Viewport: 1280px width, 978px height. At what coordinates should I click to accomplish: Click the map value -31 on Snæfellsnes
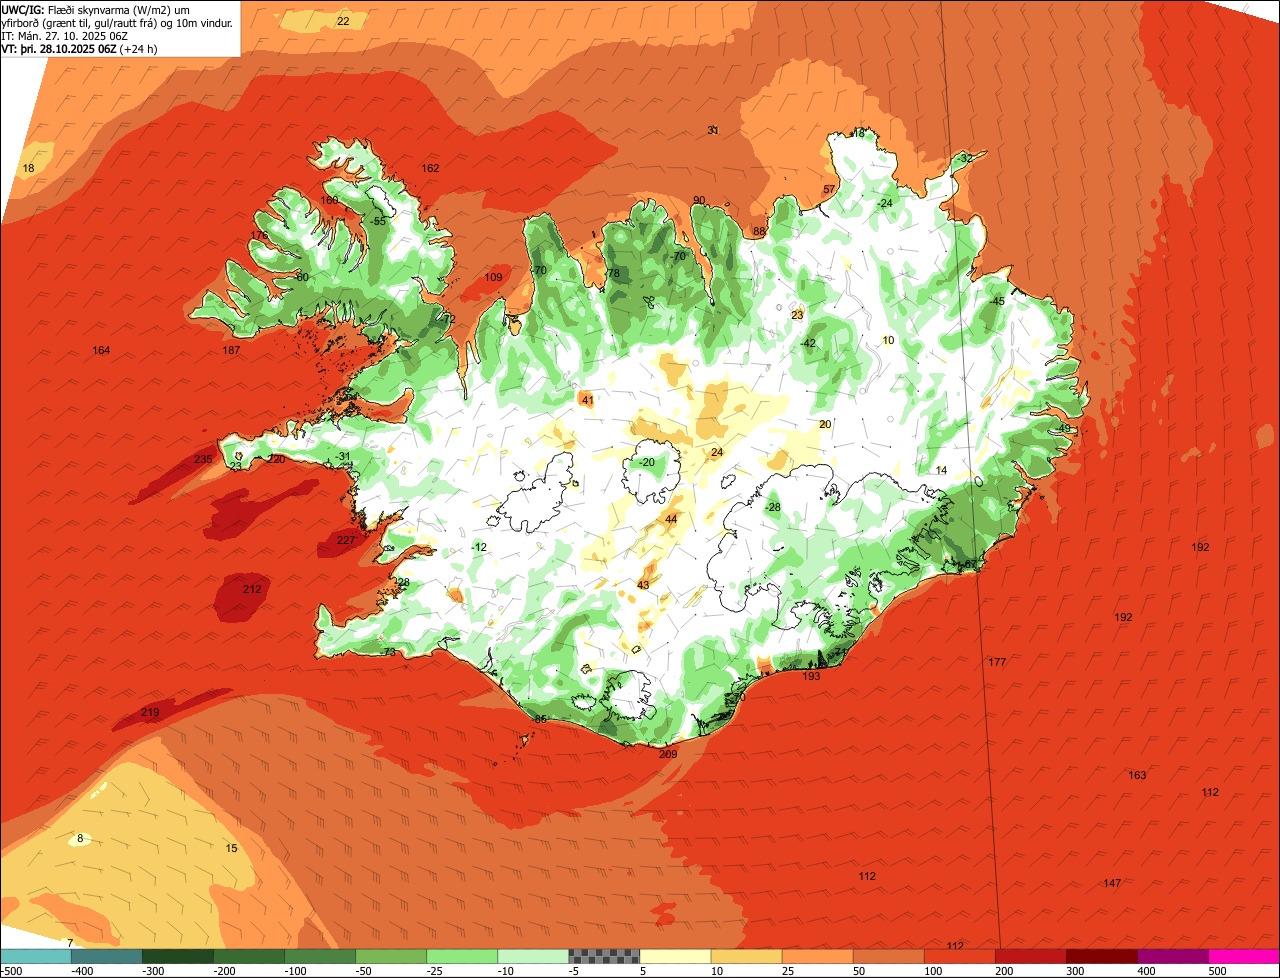[x=343, y=456]
